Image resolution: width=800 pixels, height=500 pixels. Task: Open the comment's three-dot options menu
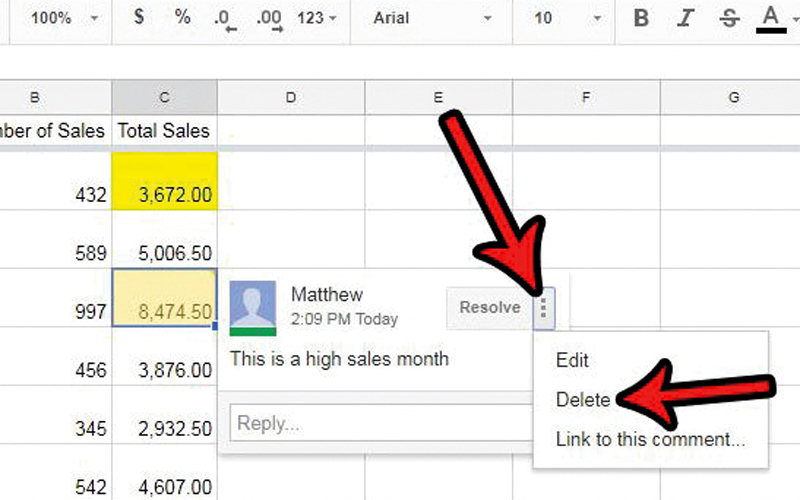tap(544, 308)
